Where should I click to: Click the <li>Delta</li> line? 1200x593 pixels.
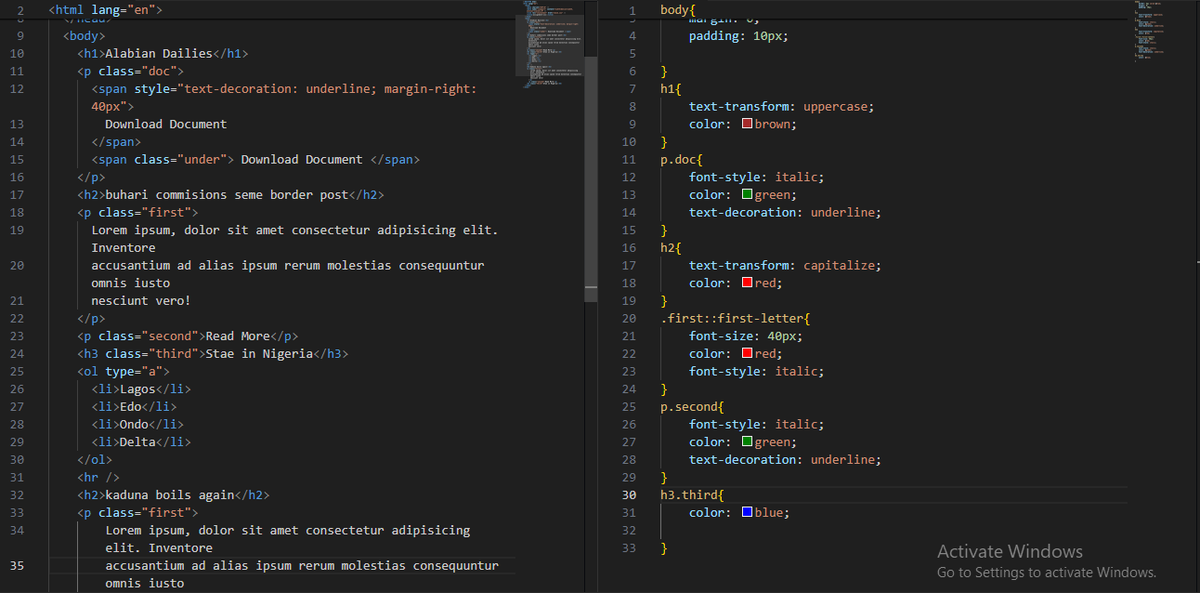tap(141, 442)
